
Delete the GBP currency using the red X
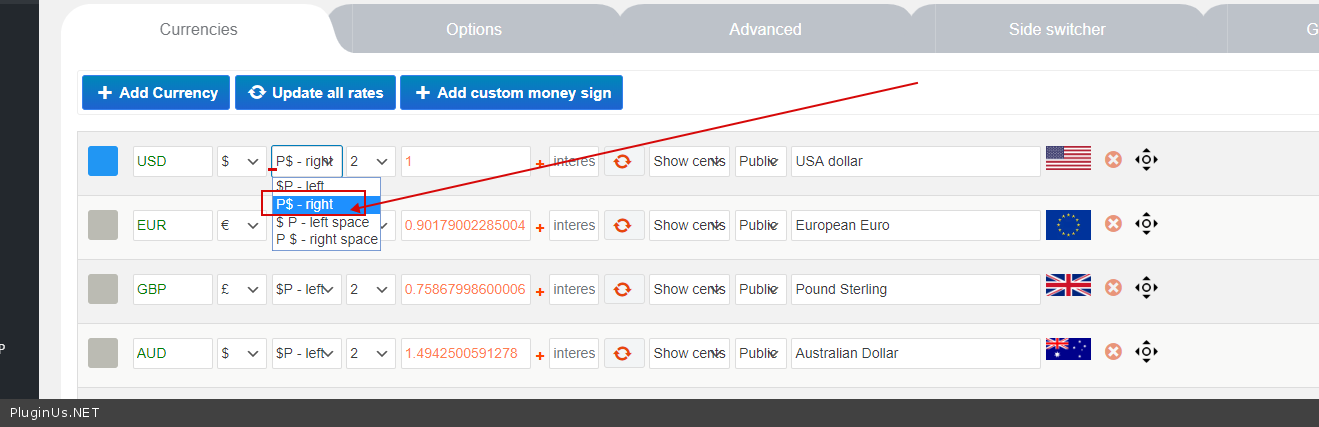[x=1113, y=288]
